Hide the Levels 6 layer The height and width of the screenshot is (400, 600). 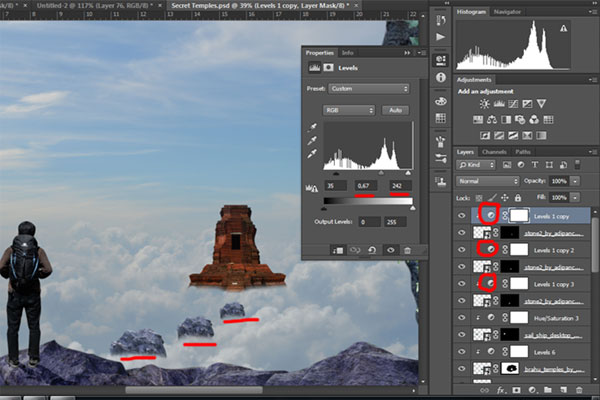(x=462, y=352)
